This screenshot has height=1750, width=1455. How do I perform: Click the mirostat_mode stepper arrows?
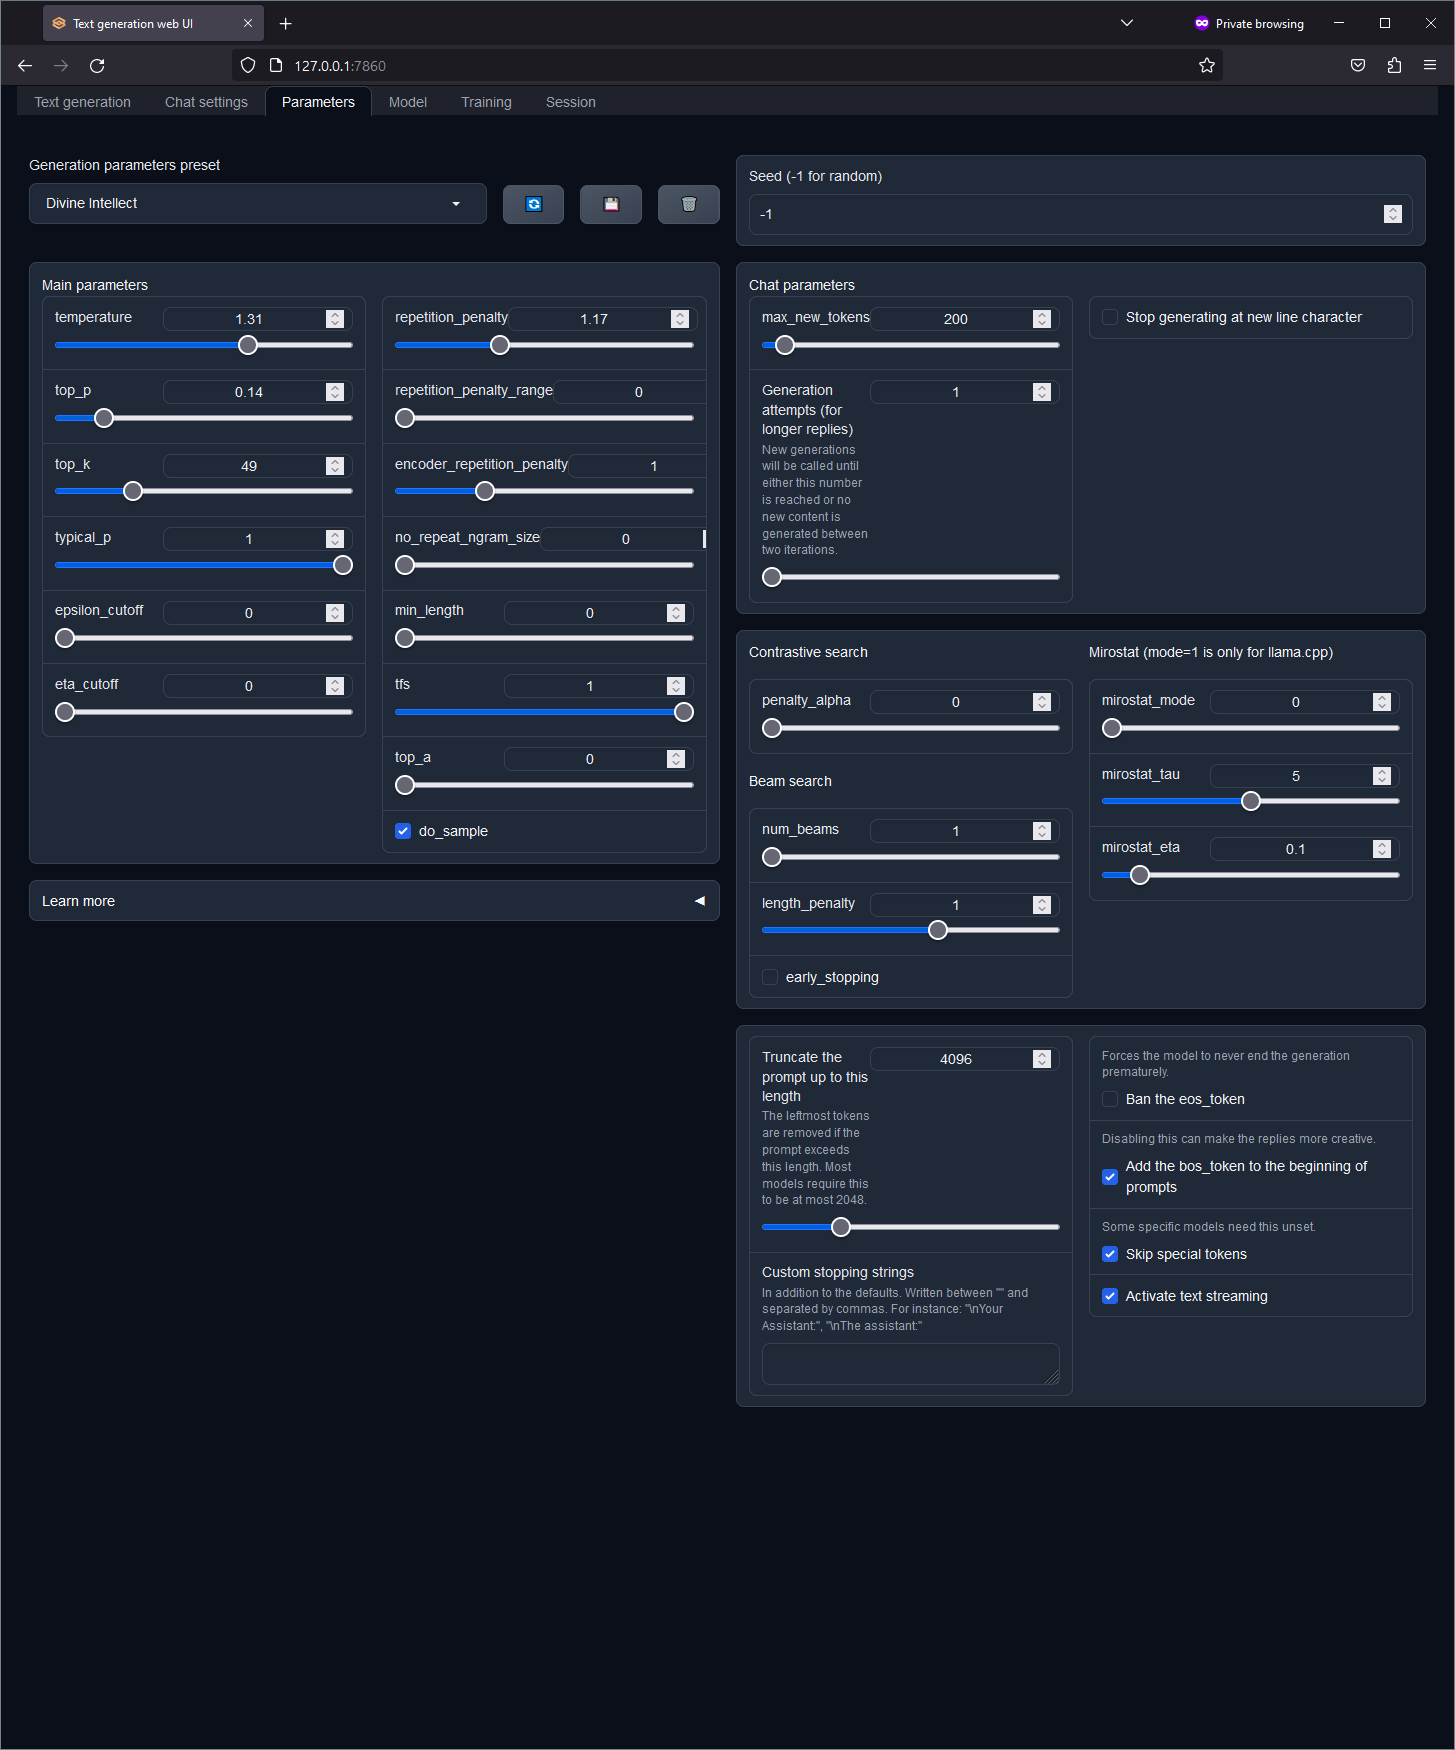pos(1382,702)
